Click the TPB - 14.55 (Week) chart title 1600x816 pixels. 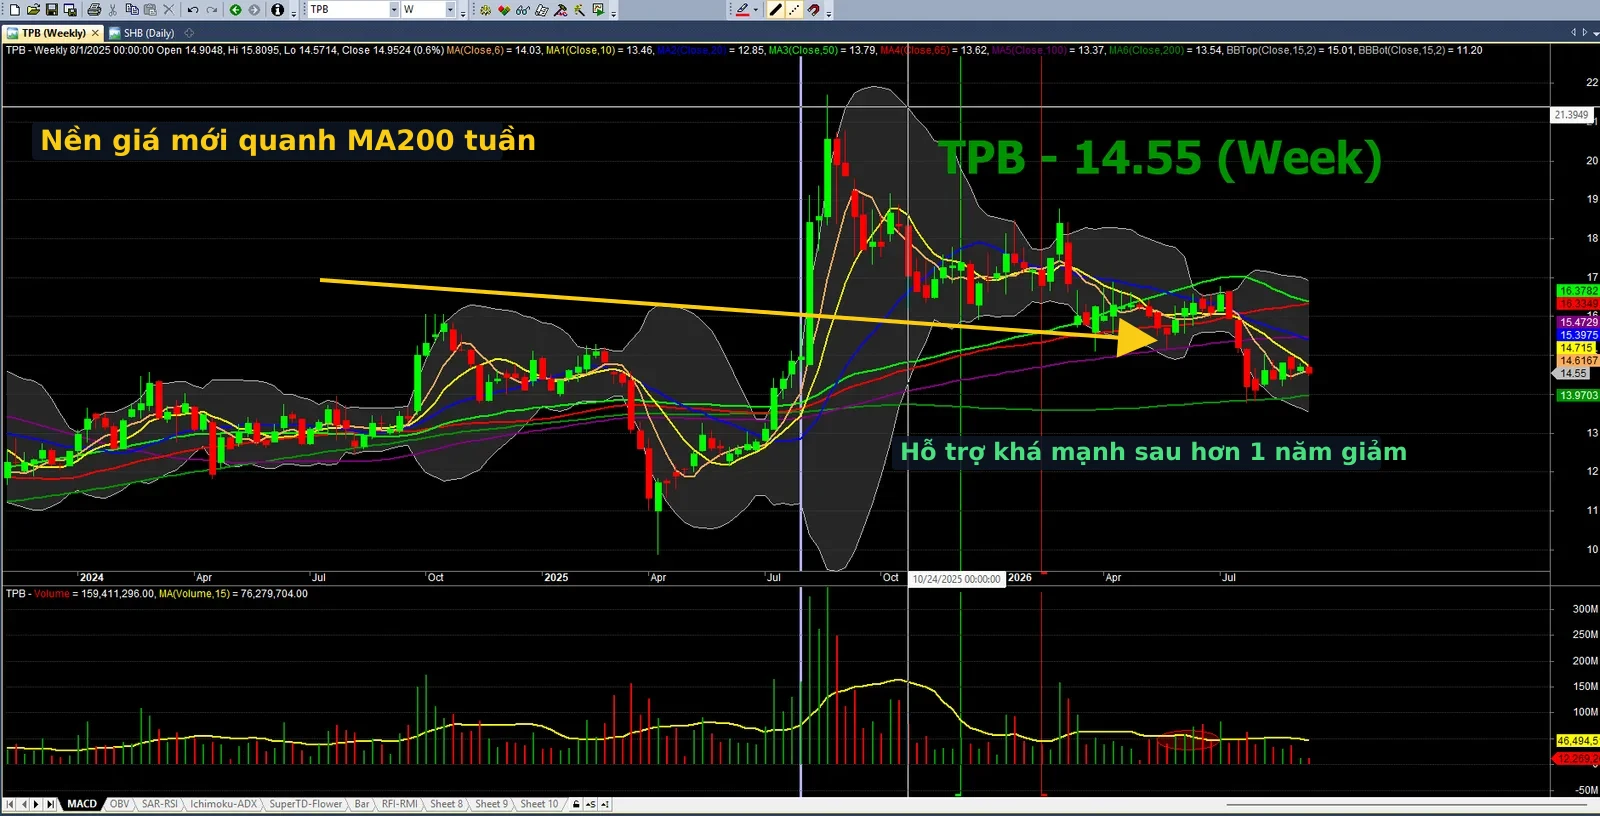(1160, 158)
